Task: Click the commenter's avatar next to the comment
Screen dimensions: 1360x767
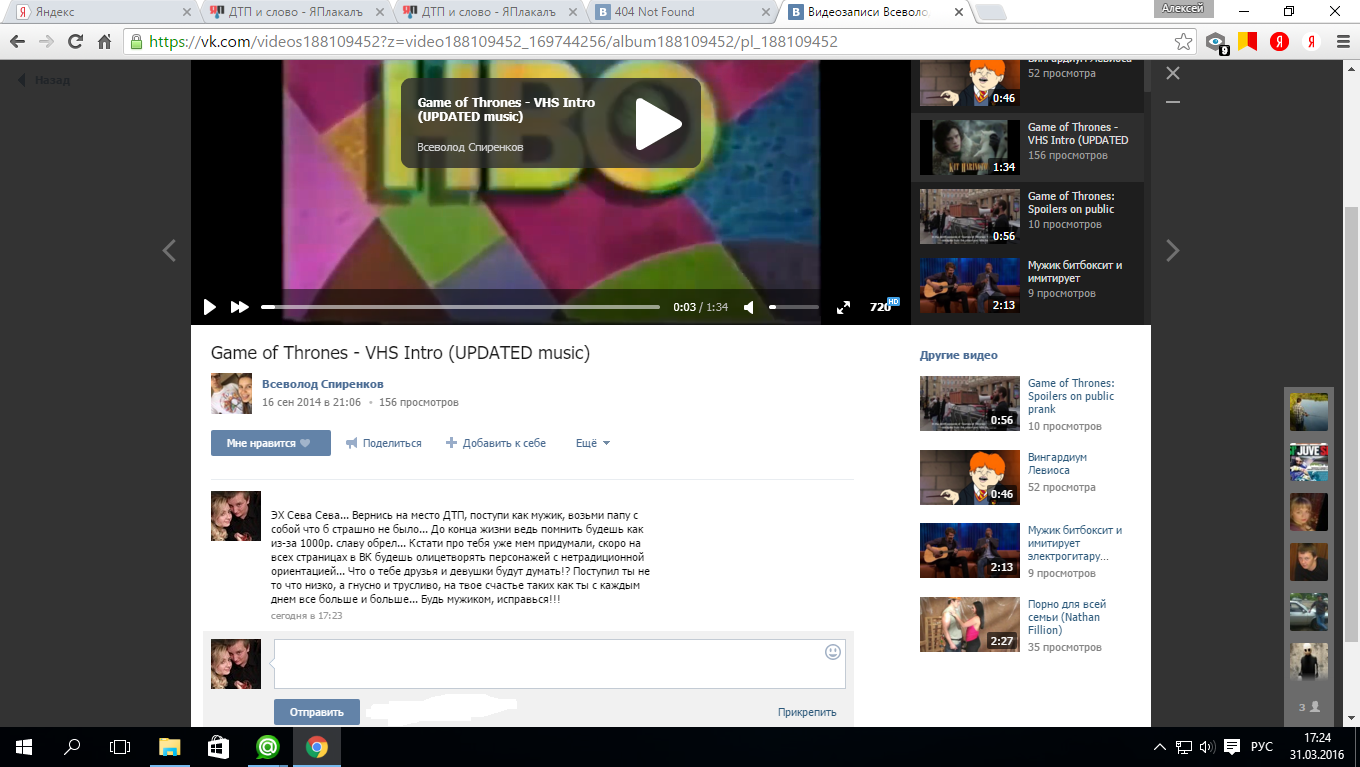Action: click(x=236, y=516)
